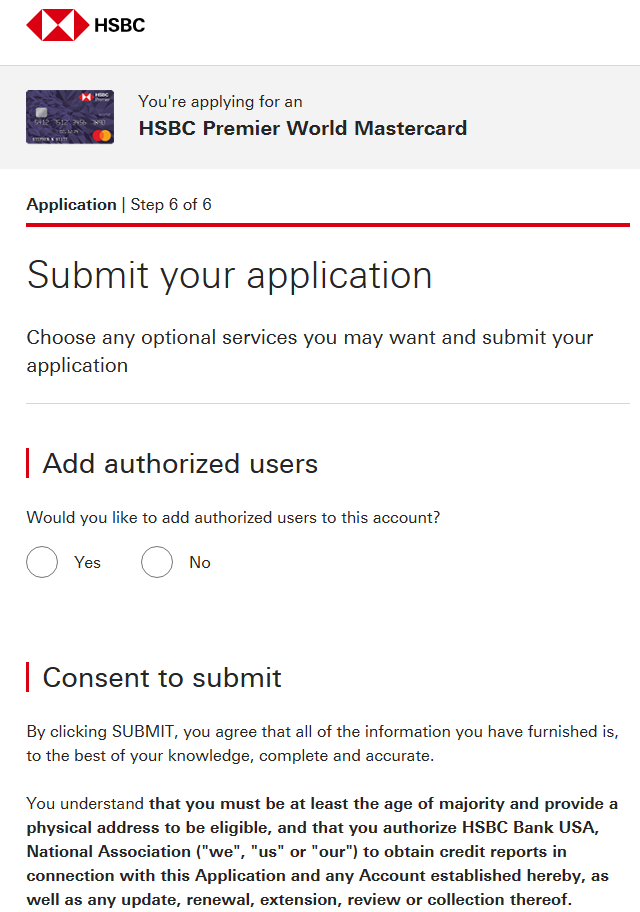
Task: Click the 'No' label text
Action: coord(200,563)
